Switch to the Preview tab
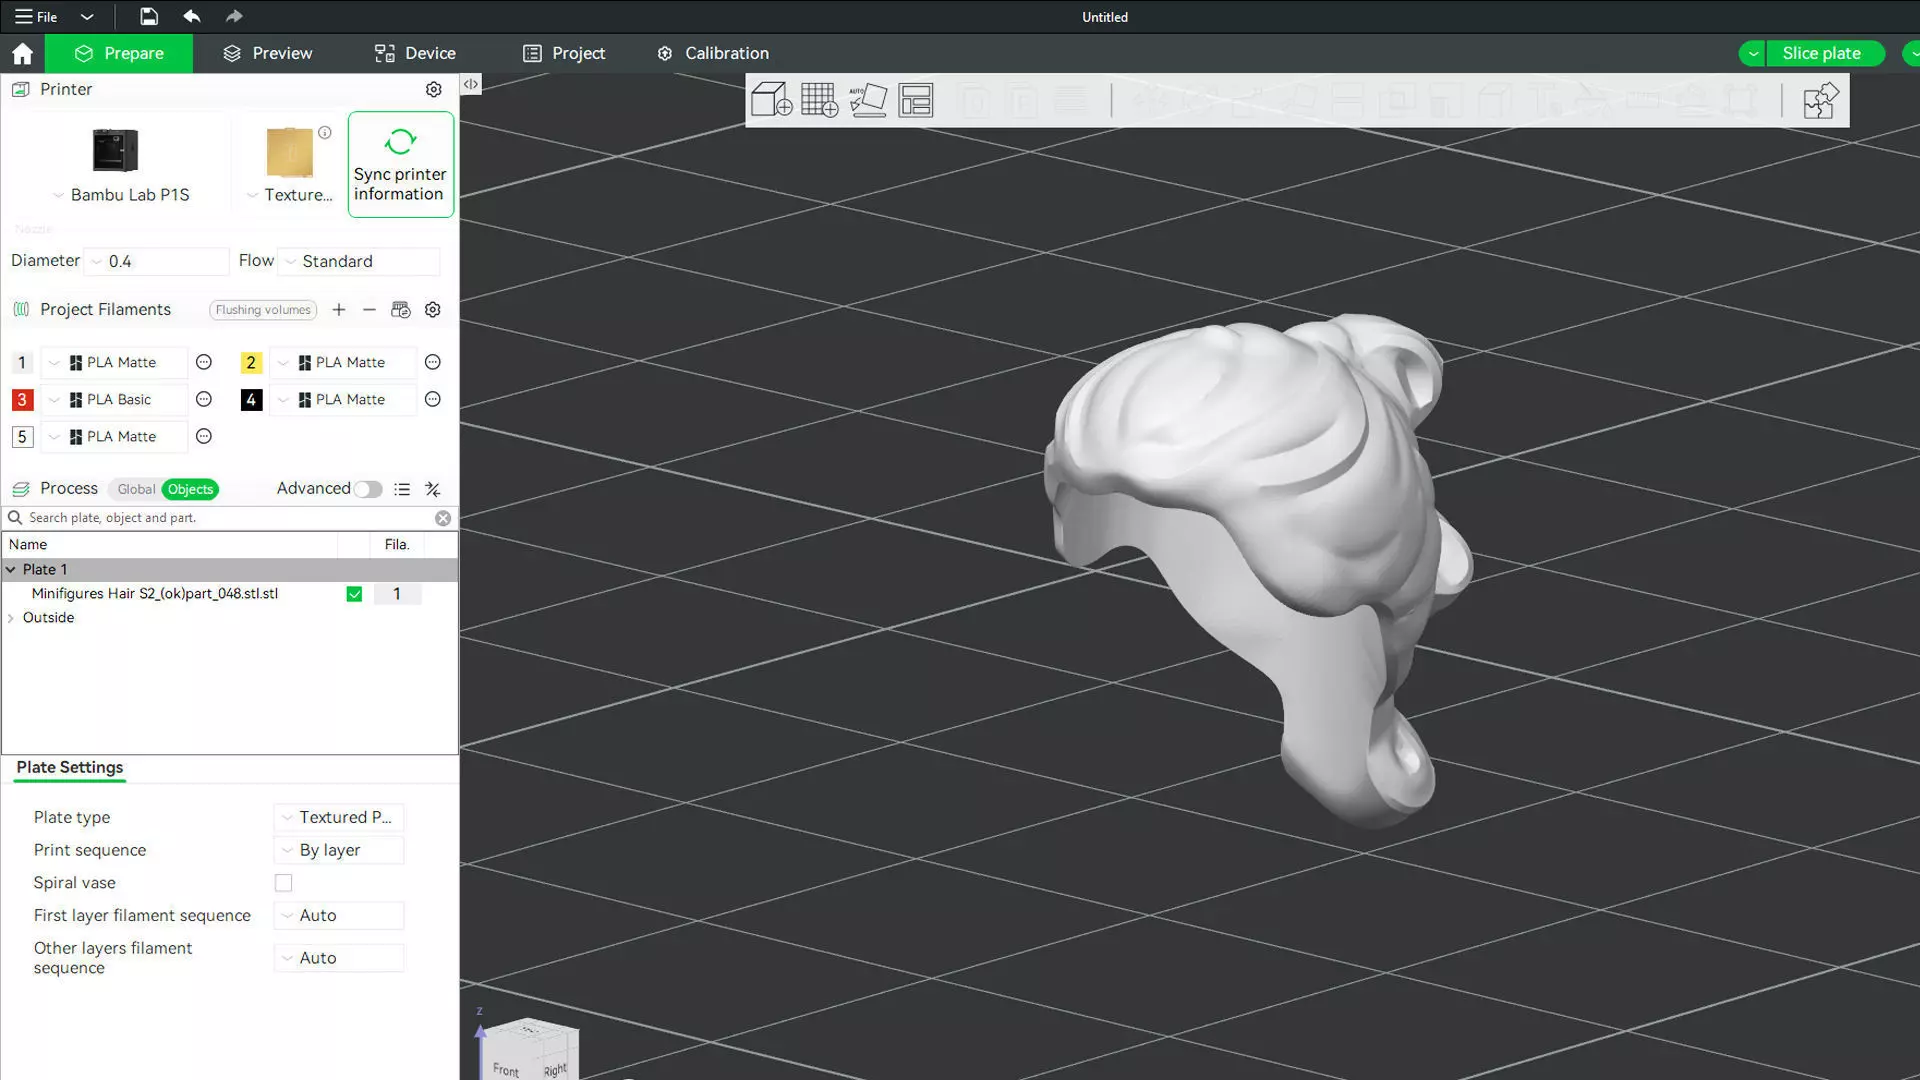Screen dimensions: 1920x1080 pyautogui.click(x=267, y=53)
